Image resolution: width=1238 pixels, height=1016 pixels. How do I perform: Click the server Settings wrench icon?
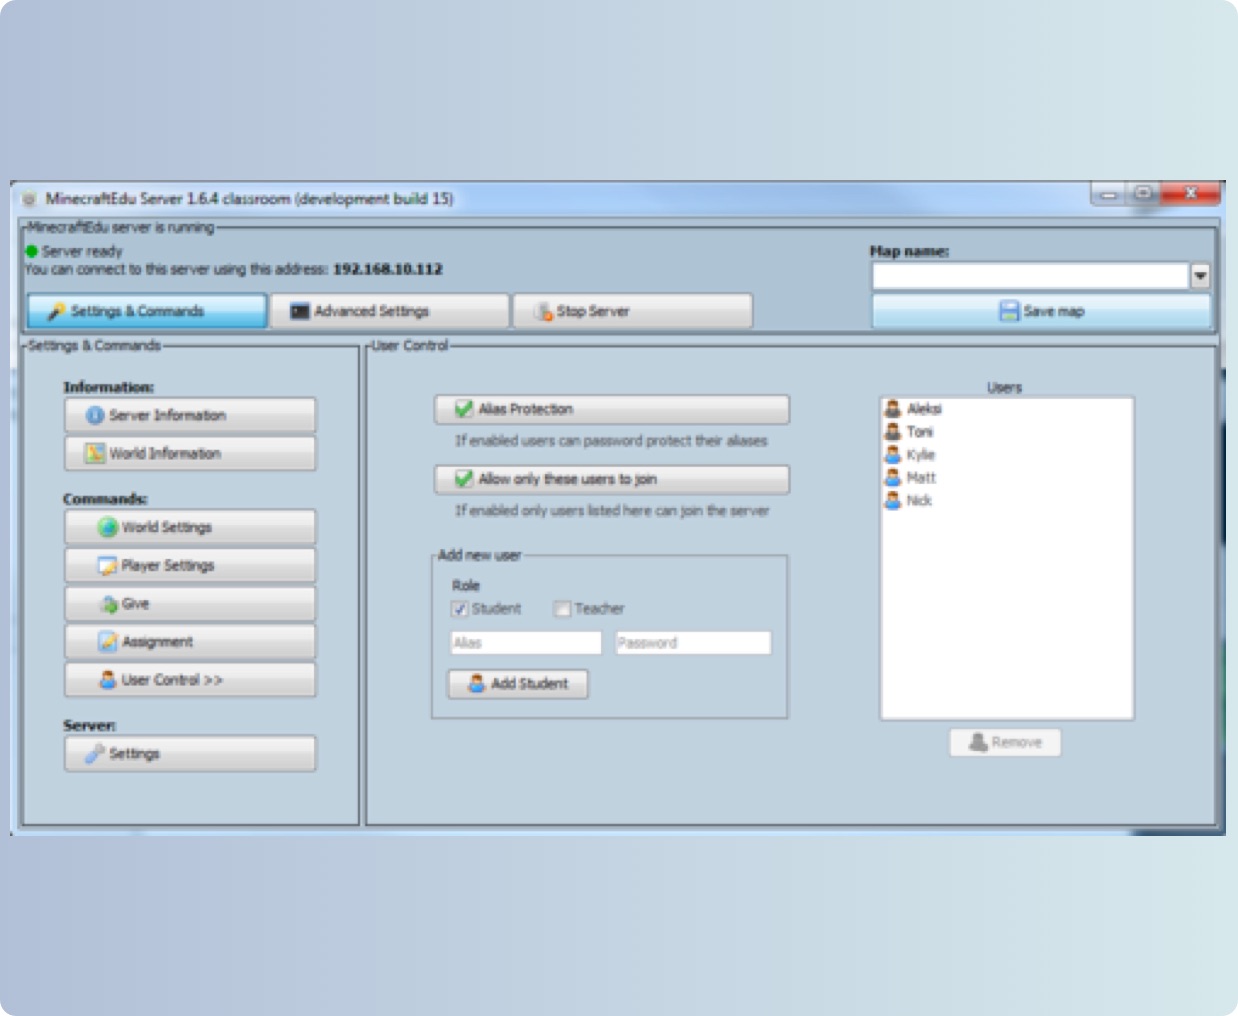(95, 754)
